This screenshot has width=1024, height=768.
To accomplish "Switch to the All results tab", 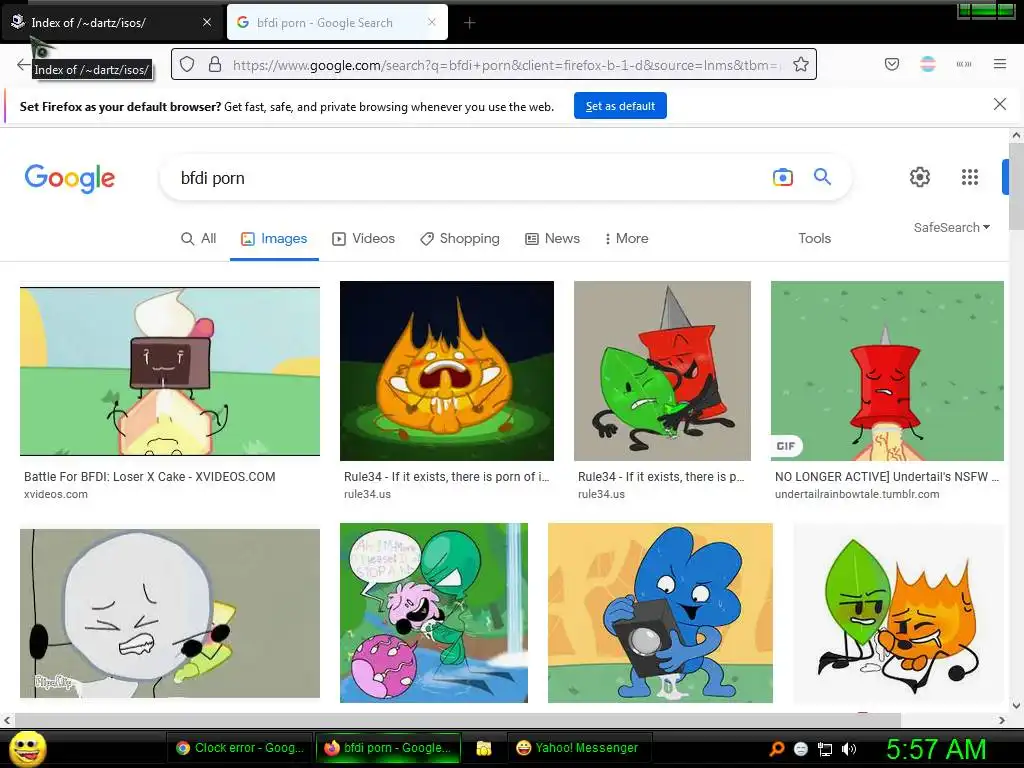I will (199, 238).
